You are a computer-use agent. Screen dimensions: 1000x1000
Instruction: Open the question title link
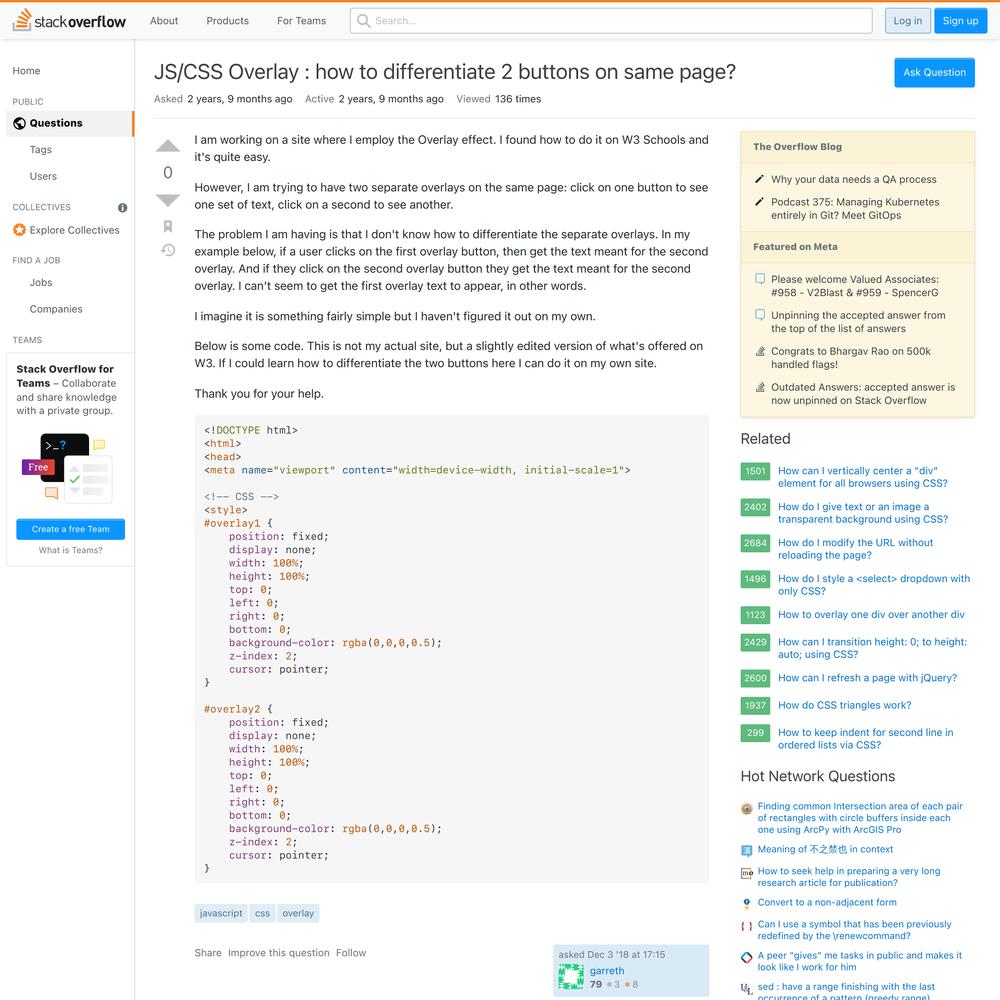coord(445,71)
